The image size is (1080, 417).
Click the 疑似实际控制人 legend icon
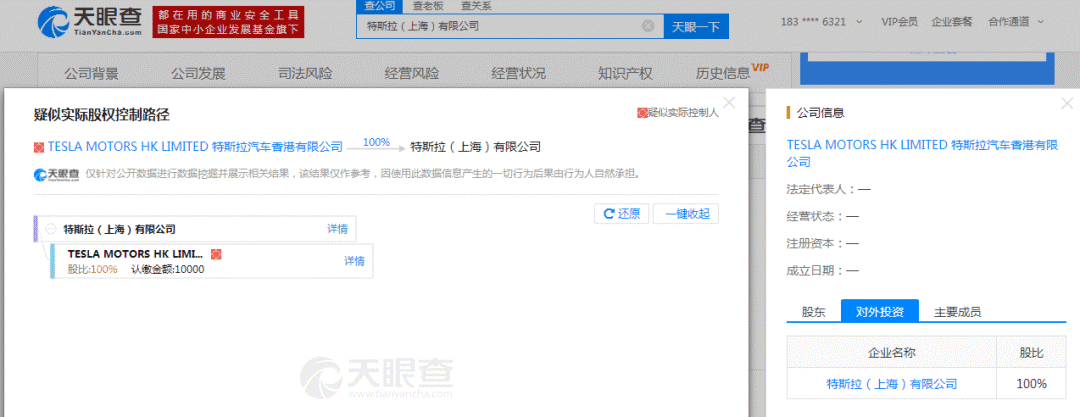point(642,113)
